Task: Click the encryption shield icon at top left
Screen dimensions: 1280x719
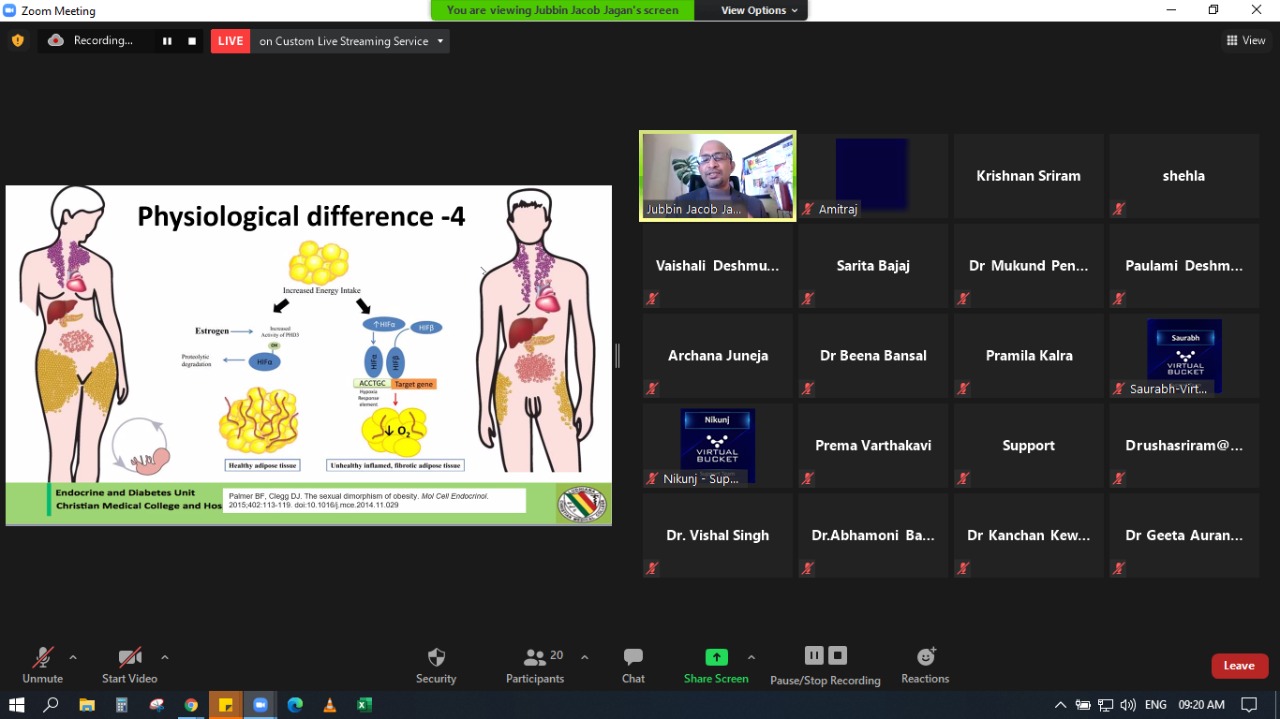Action: click(17, 41)
